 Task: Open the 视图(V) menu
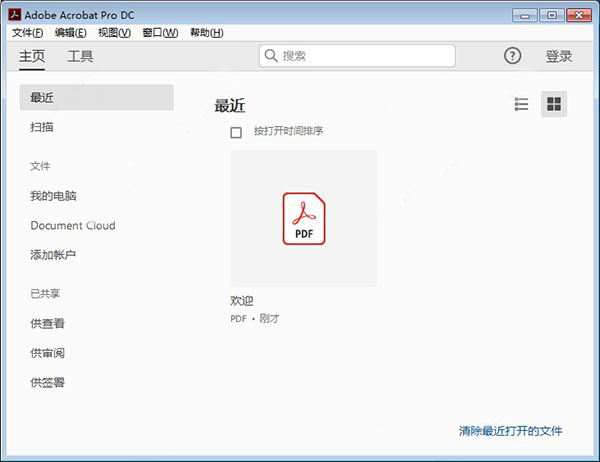click(x=114, y=33)
